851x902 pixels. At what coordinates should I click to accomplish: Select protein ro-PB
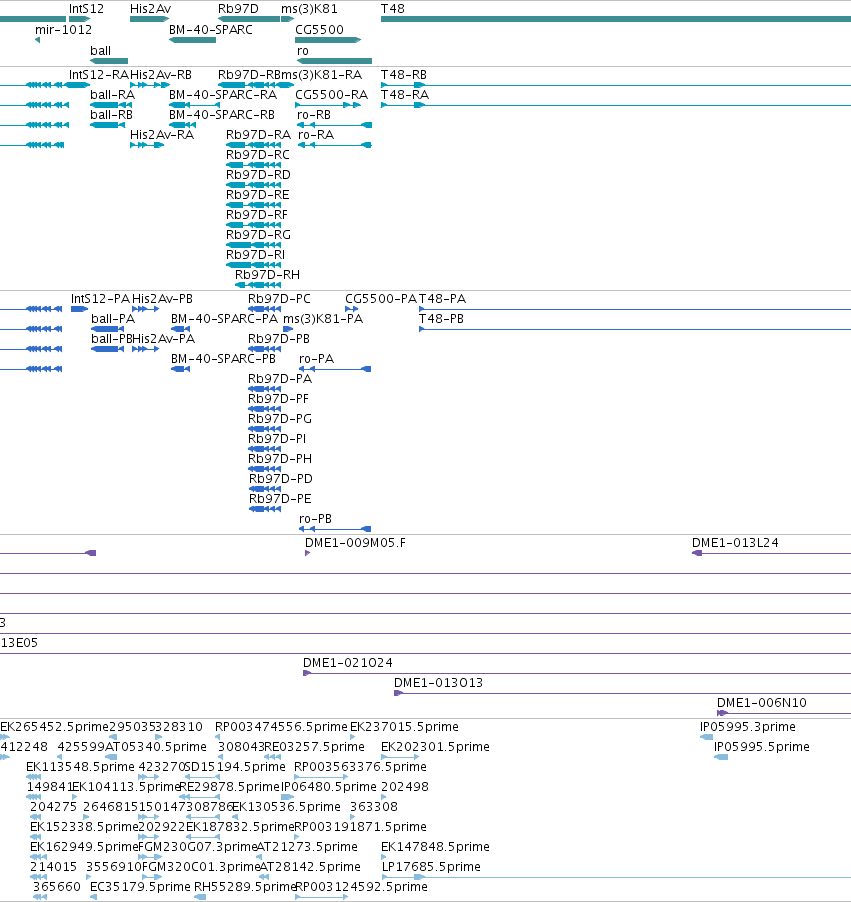coord(315,519)
